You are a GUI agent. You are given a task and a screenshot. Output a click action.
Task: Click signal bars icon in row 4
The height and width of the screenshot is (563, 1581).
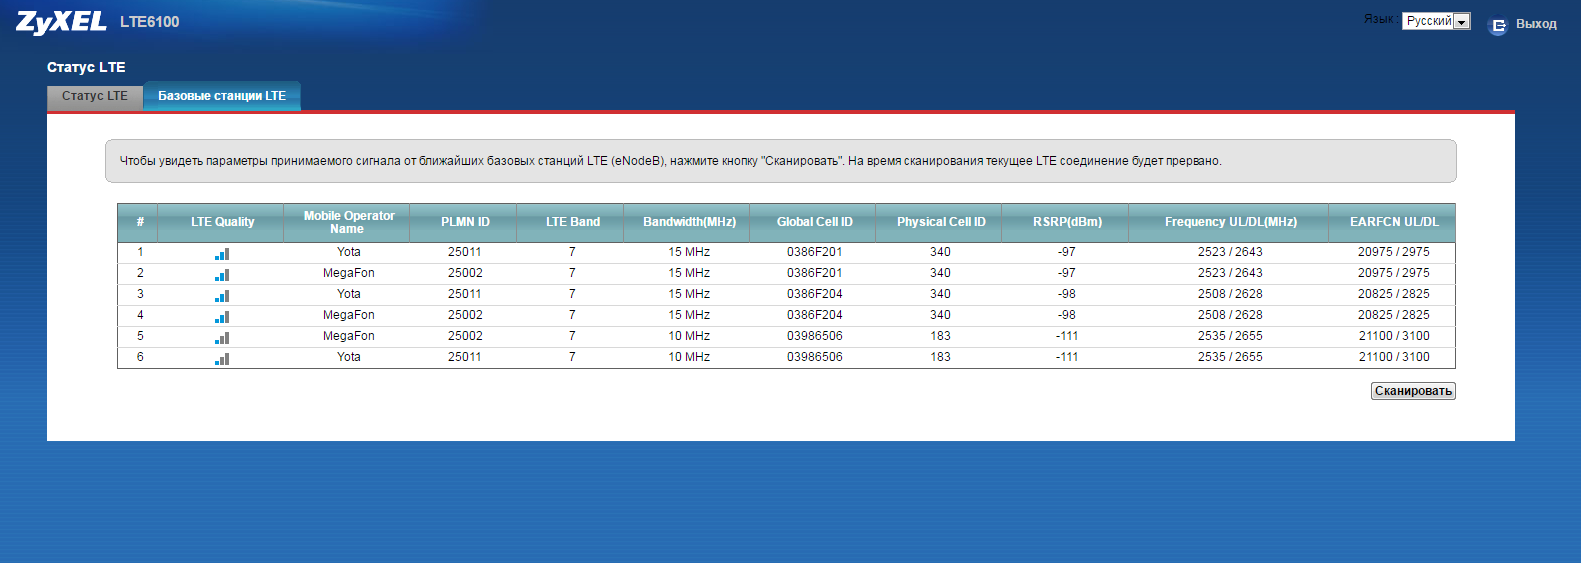(x=222, y=316)
